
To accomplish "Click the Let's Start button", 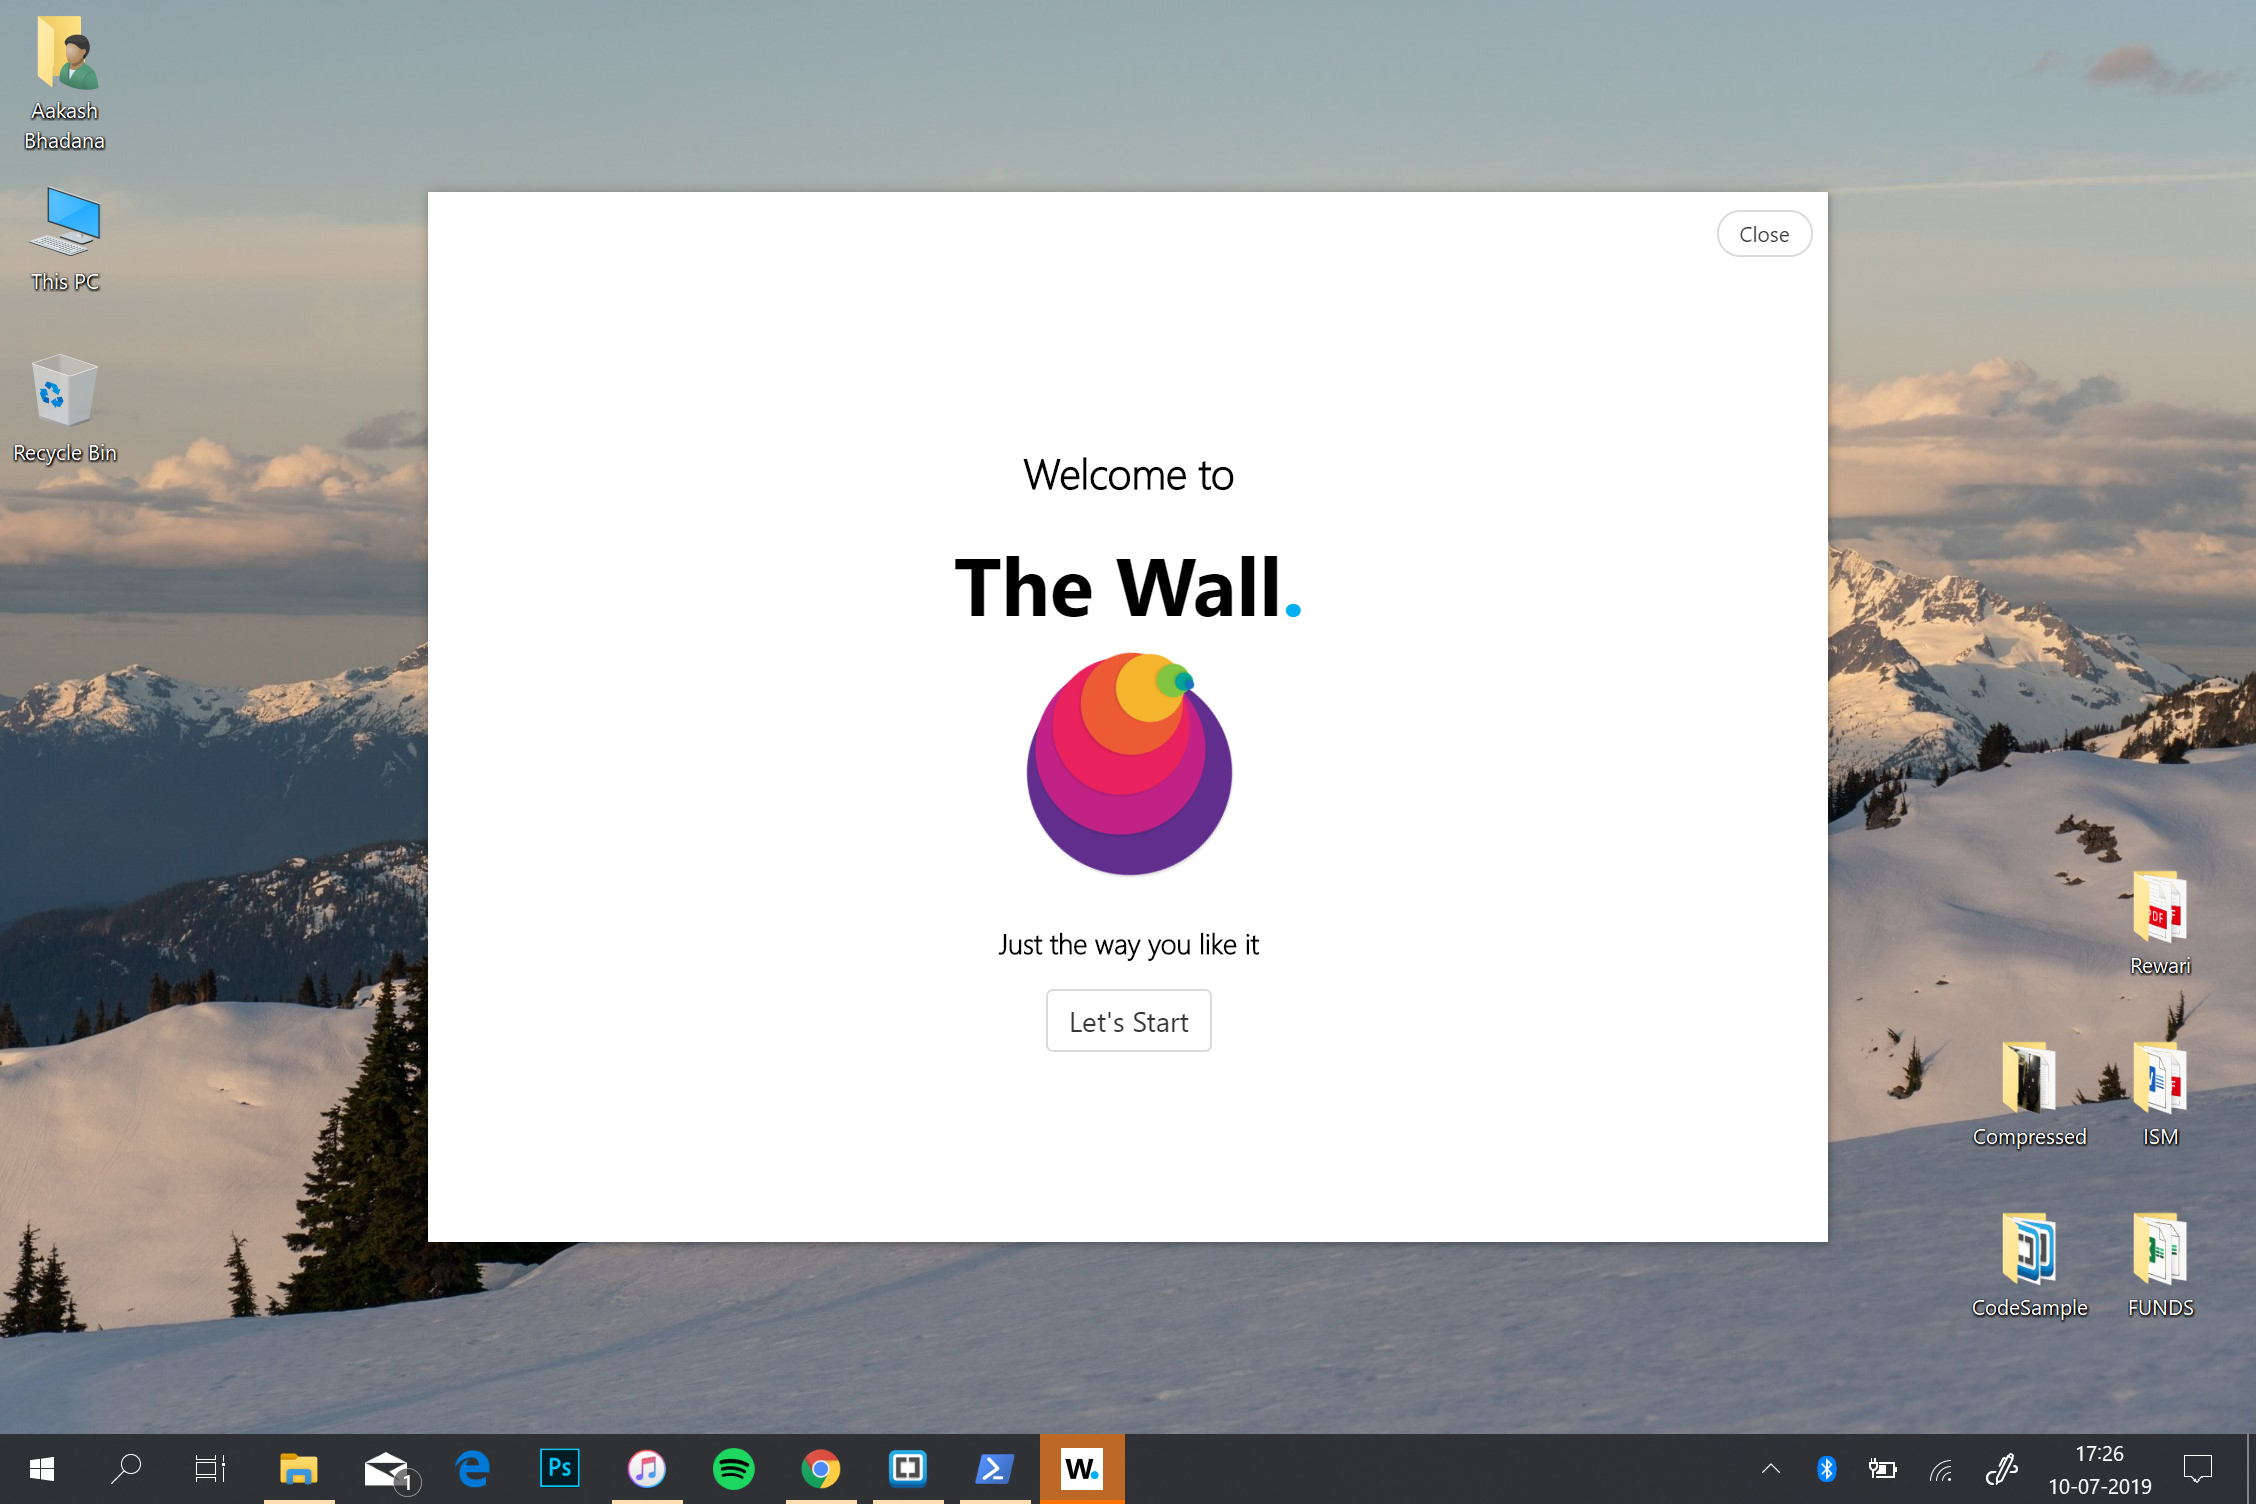I will (x=1128, y=1021).
